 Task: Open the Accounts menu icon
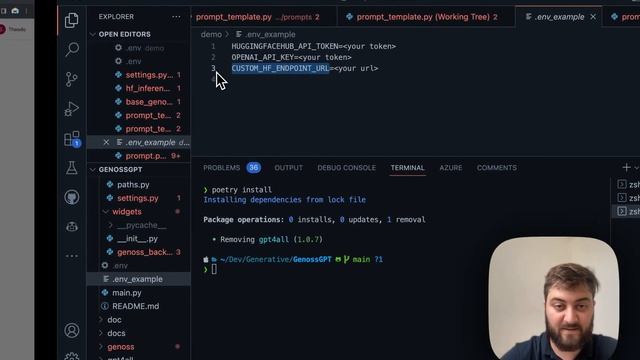(72, 330)
